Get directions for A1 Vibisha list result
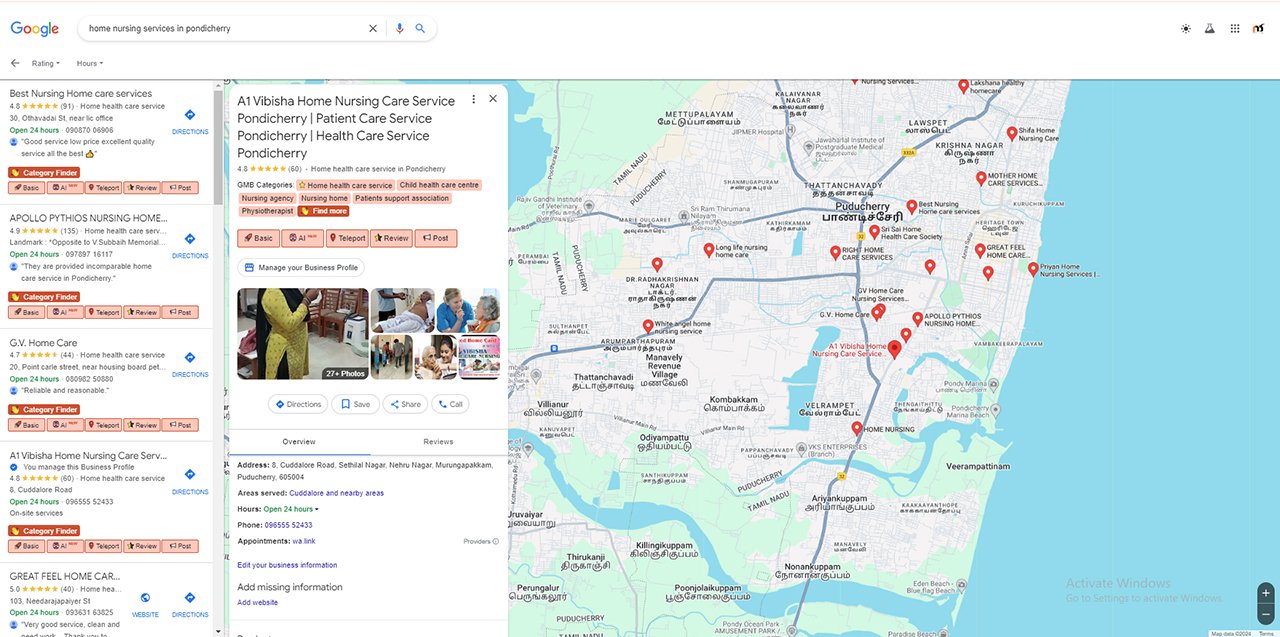1280x637 pixels. tap(190, 481)
